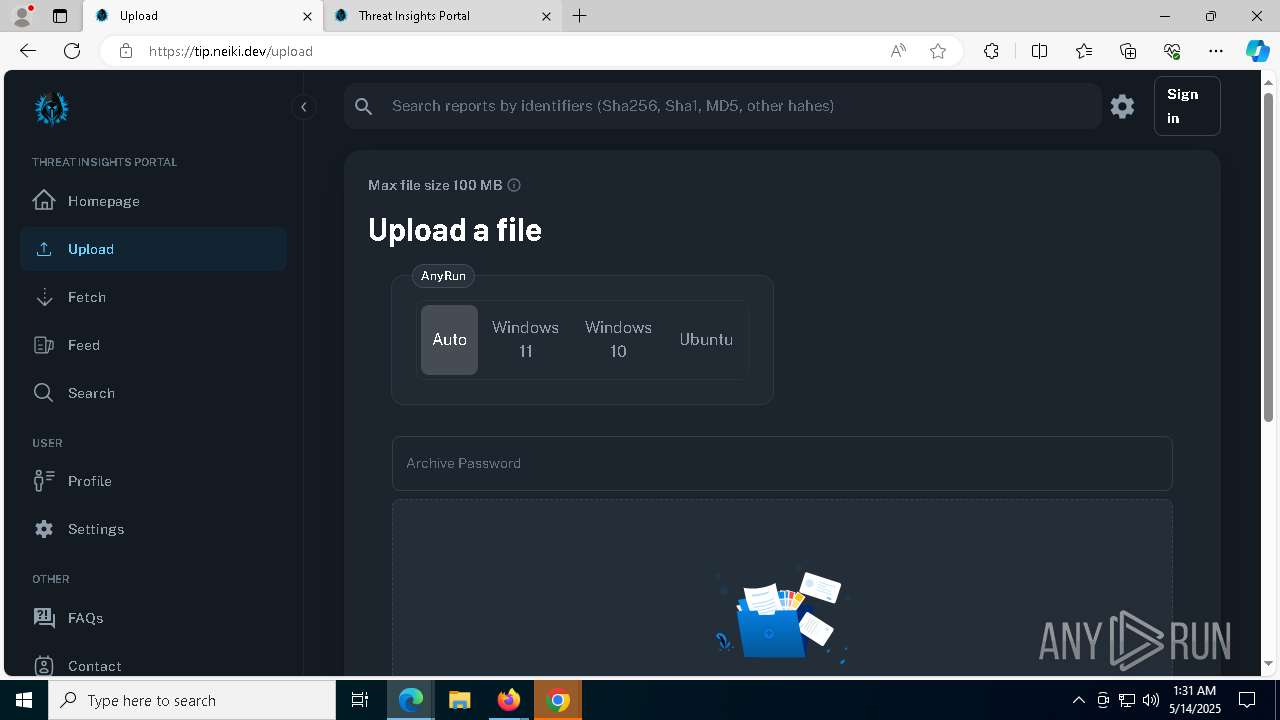Select the Auto environment option
The image size is (1280, 720).
[449, 340]
